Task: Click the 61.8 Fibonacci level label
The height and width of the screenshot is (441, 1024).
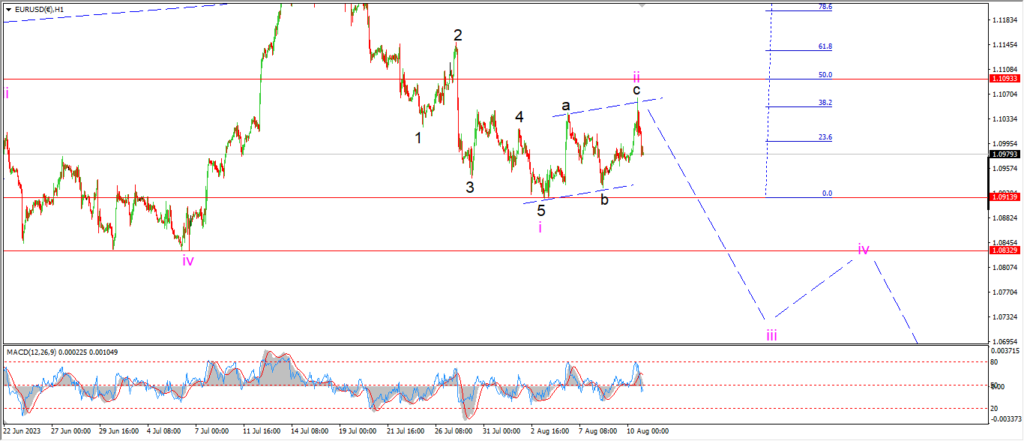Action: (x=825, y=47)
